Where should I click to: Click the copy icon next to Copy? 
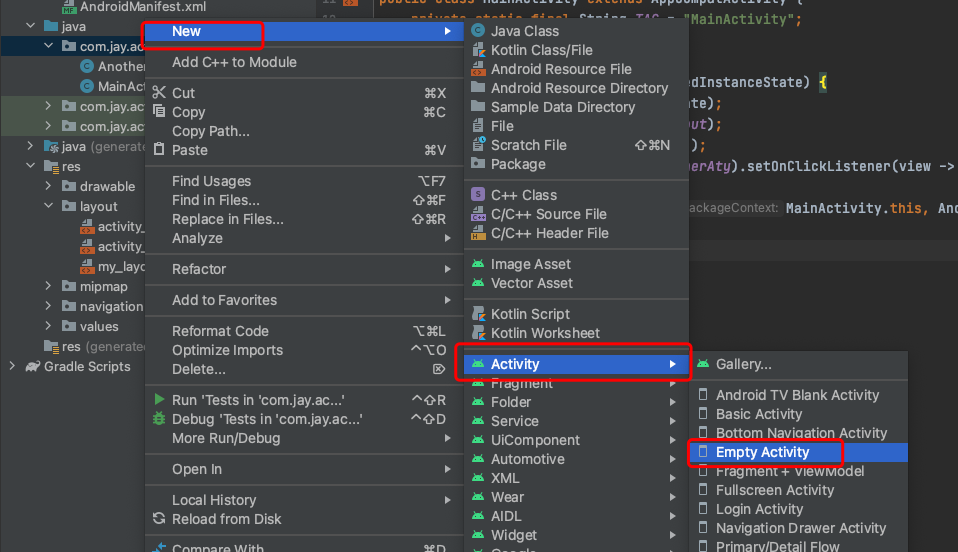(x=159, y=111)
